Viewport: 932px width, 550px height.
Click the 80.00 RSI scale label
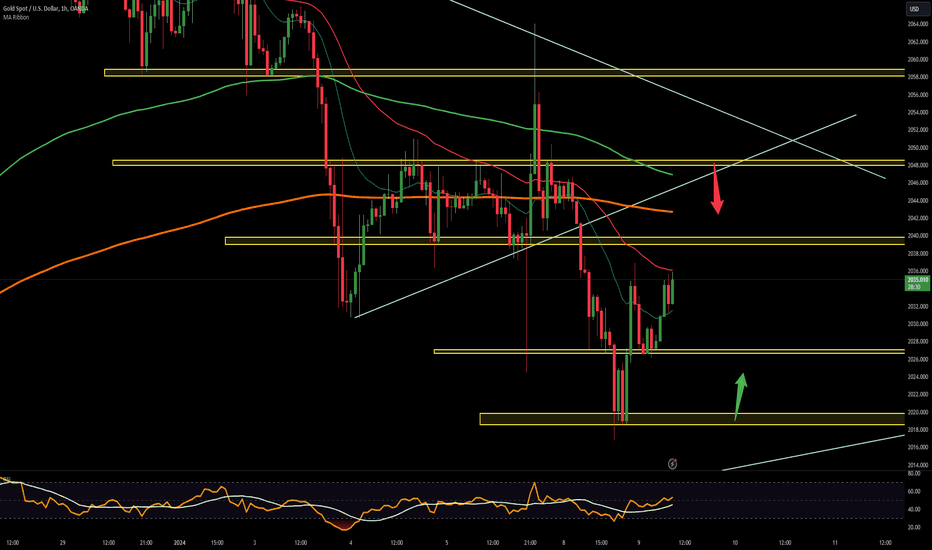pos(914,474)
